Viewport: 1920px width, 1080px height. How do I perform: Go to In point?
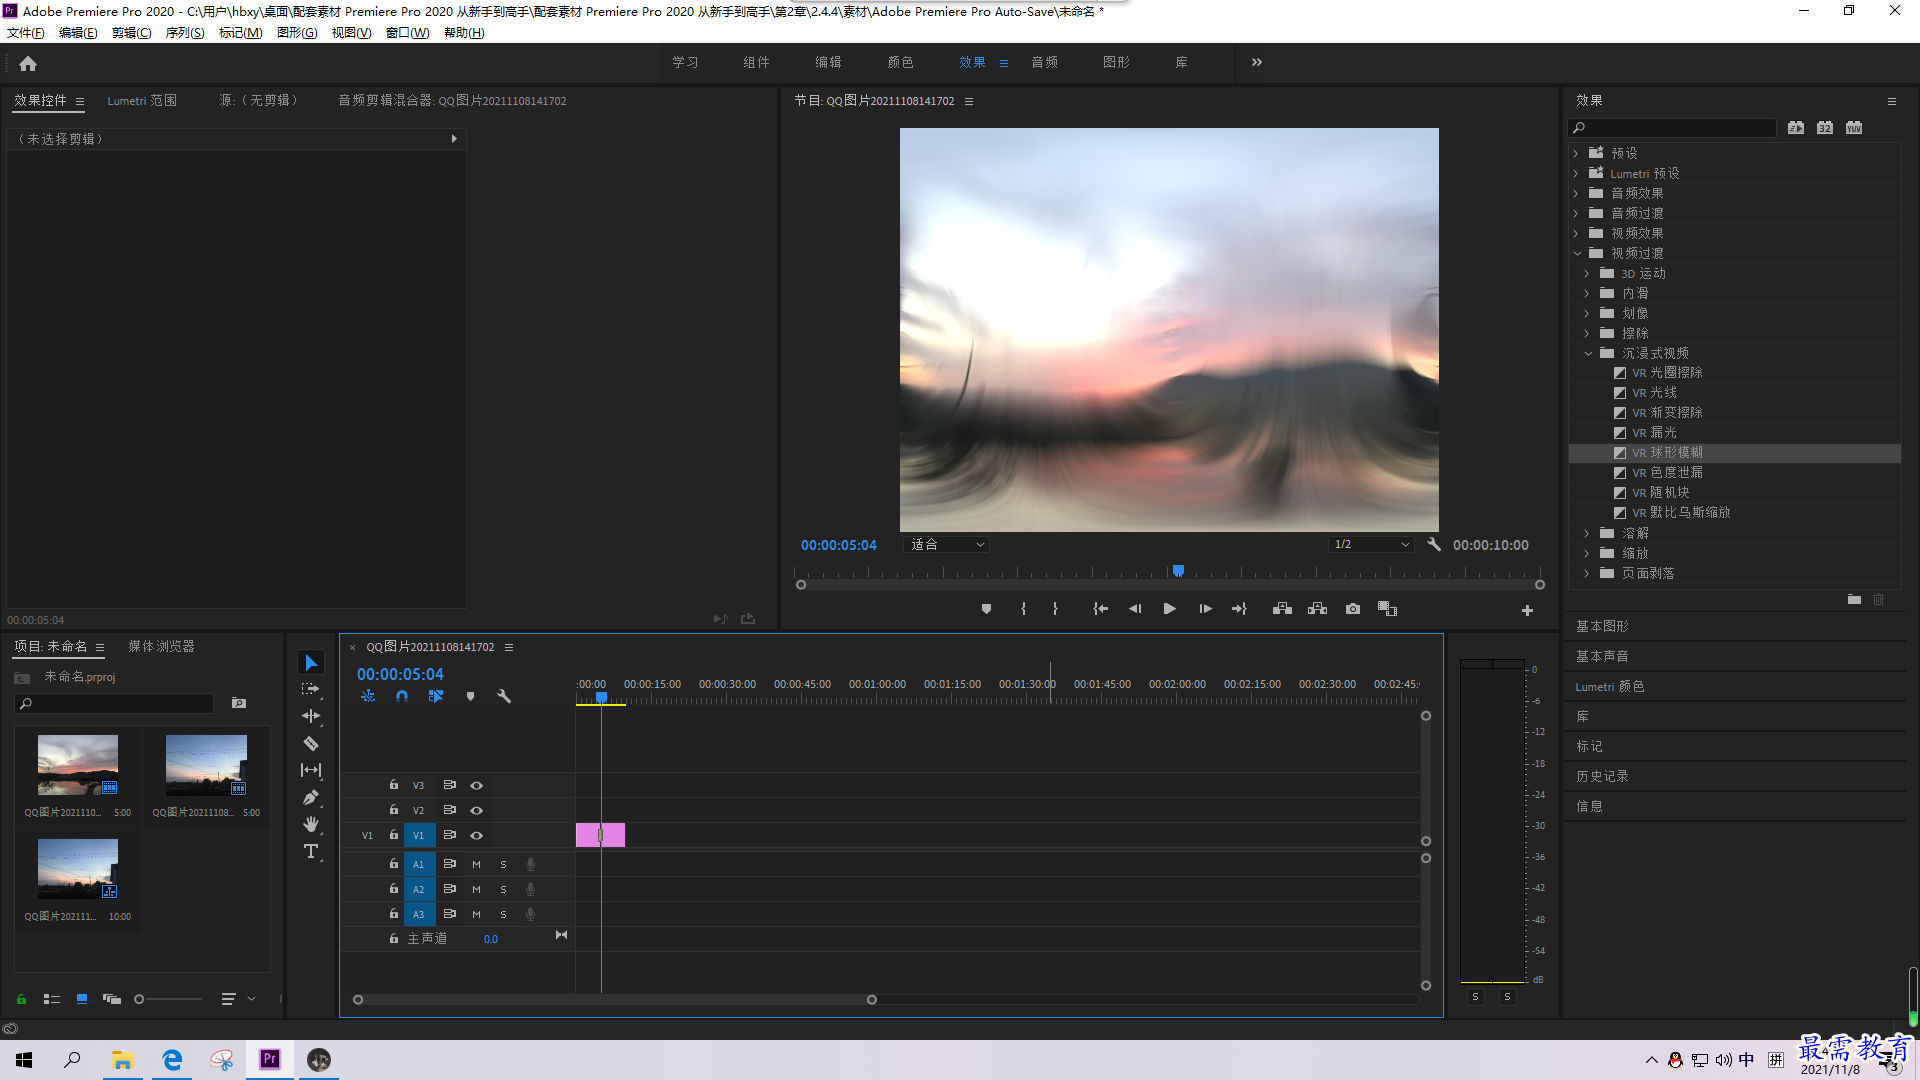[x=1100, y=609]
